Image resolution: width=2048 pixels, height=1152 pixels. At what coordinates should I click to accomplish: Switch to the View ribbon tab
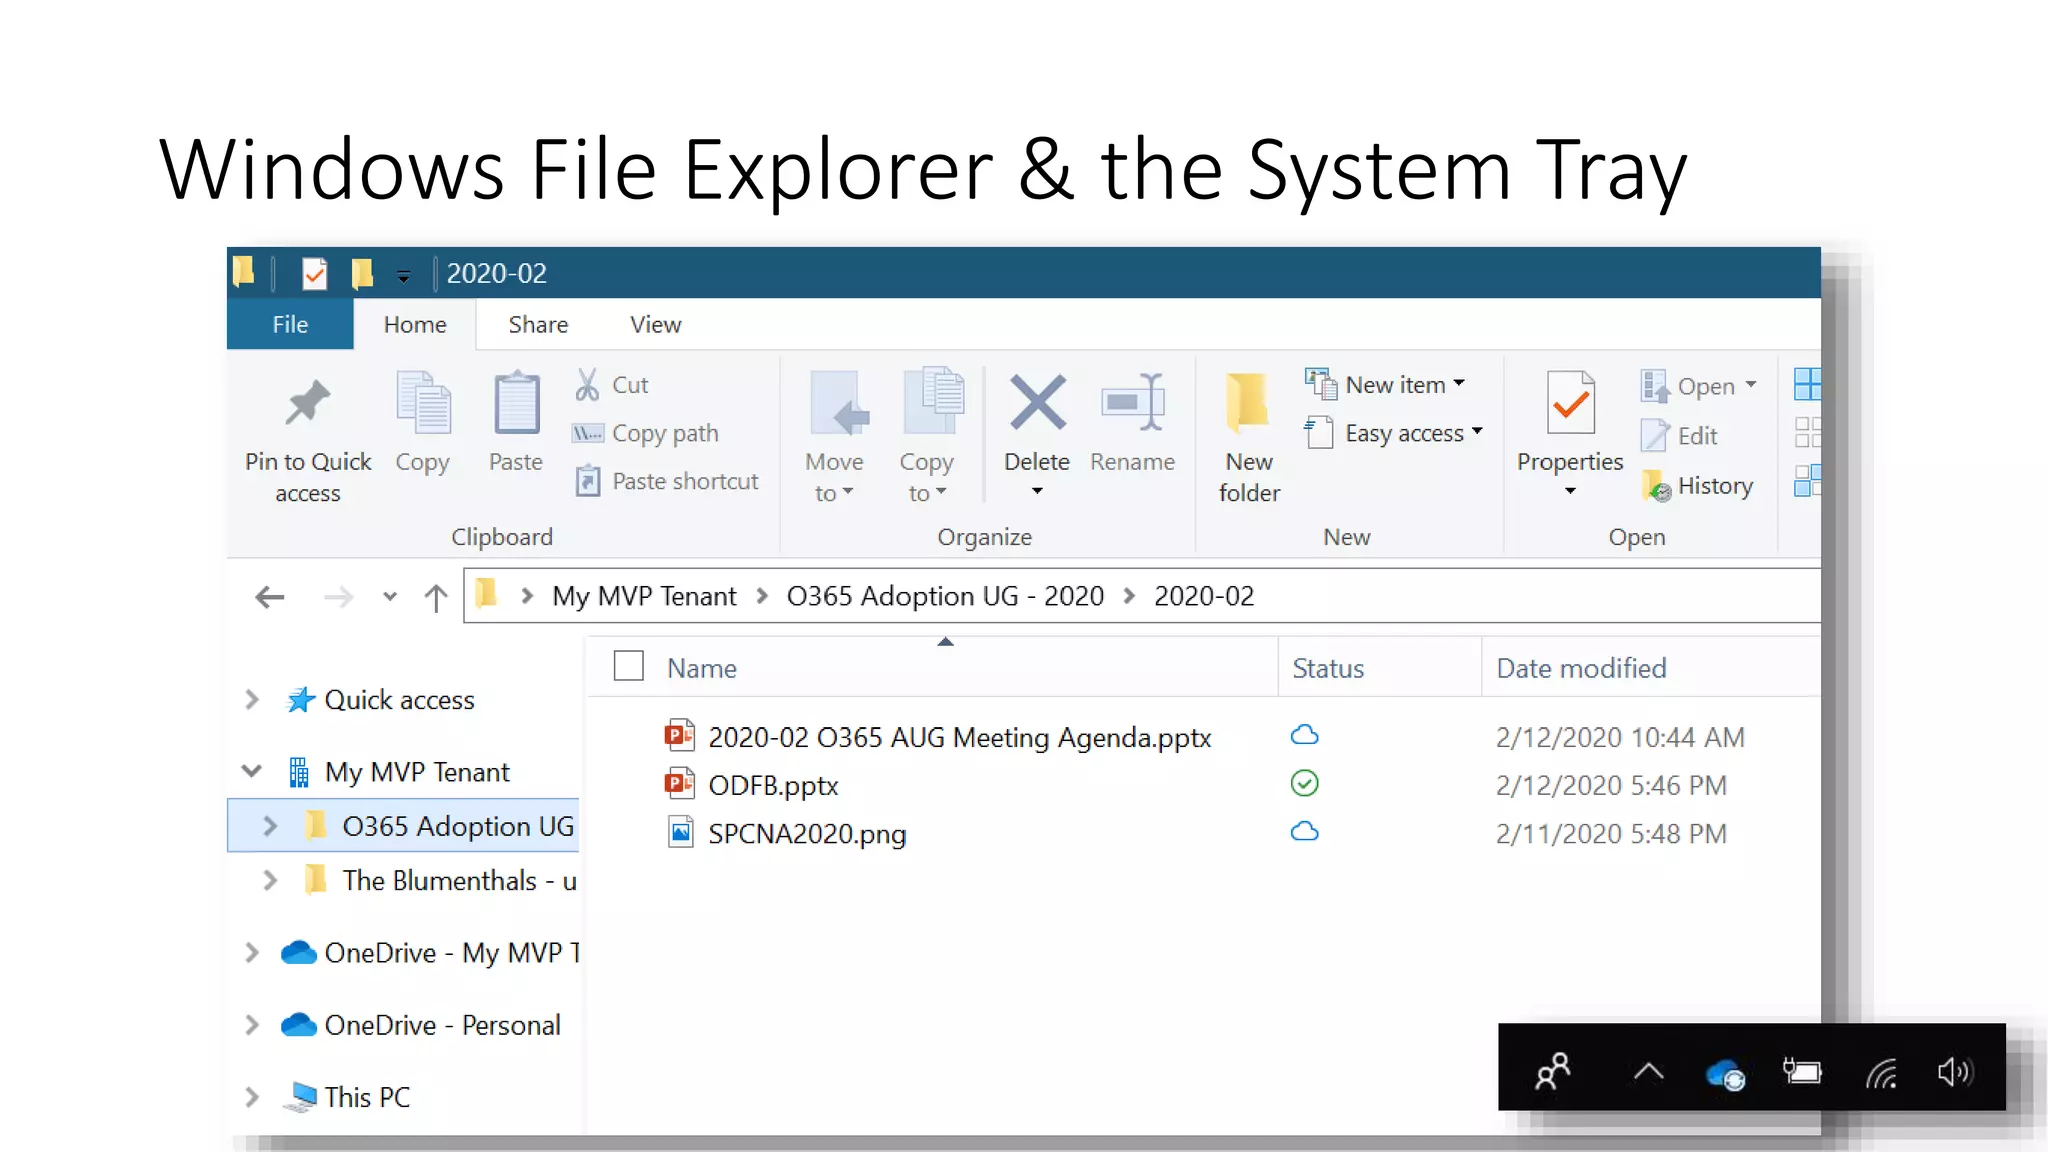click(655, 324)
